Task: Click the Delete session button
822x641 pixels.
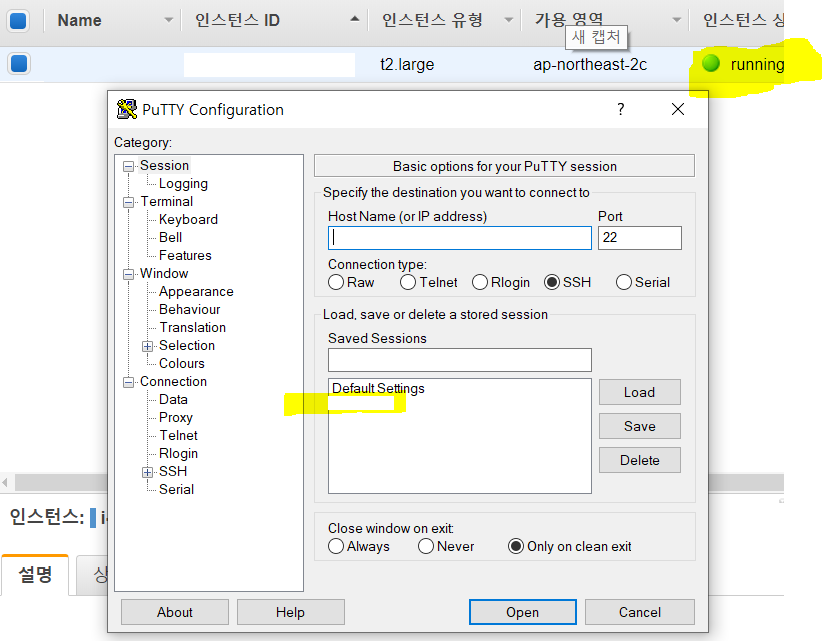Action: tap(640, 460)
